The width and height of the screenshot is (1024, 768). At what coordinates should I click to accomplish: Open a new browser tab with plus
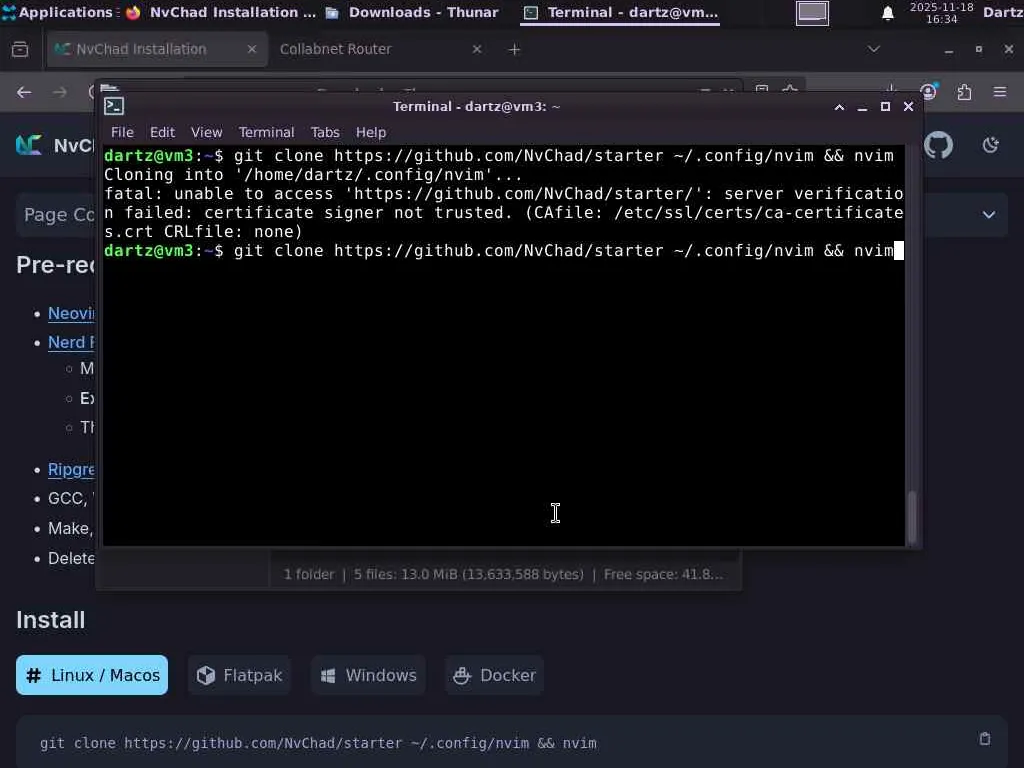(x=515, y=49)
